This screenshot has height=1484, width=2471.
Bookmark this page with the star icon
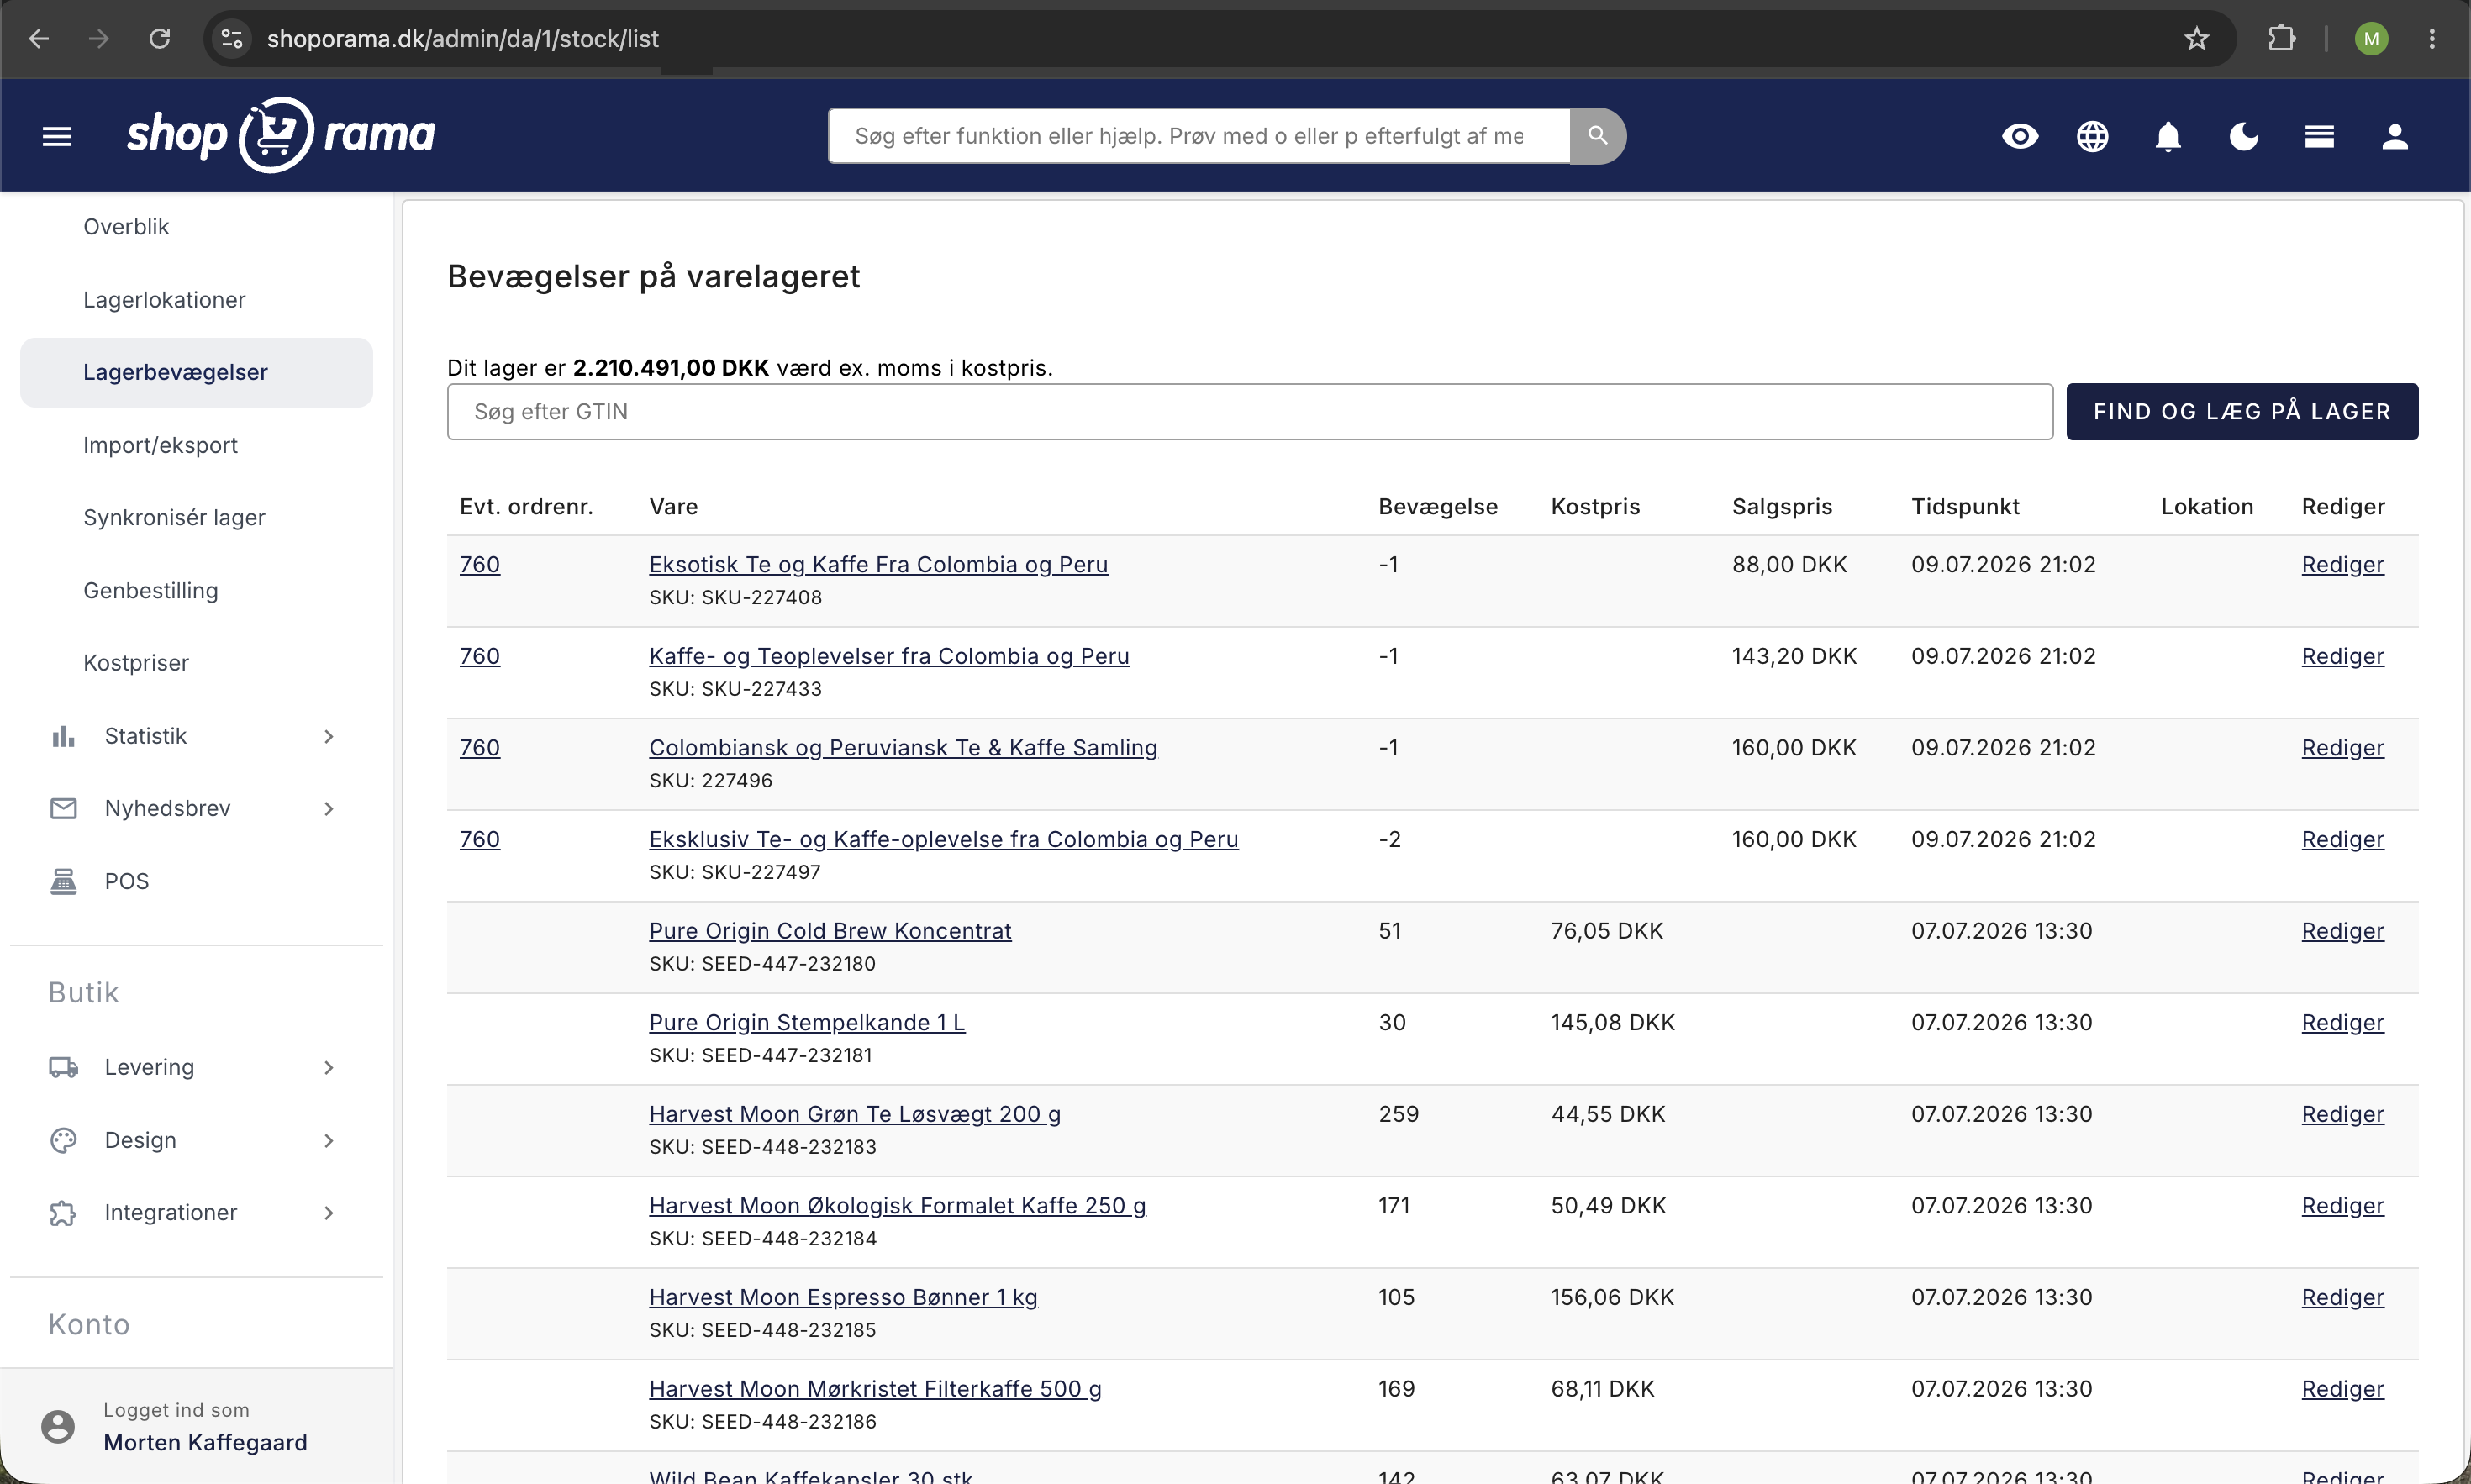coord(2196,39)
